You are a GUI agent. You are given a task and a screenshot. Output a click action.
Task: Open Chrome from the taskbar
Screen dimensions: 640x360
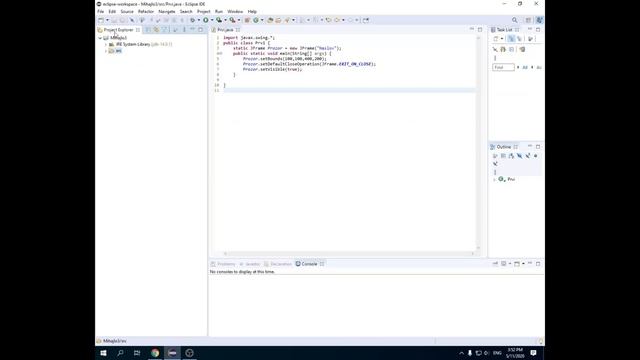155,353
